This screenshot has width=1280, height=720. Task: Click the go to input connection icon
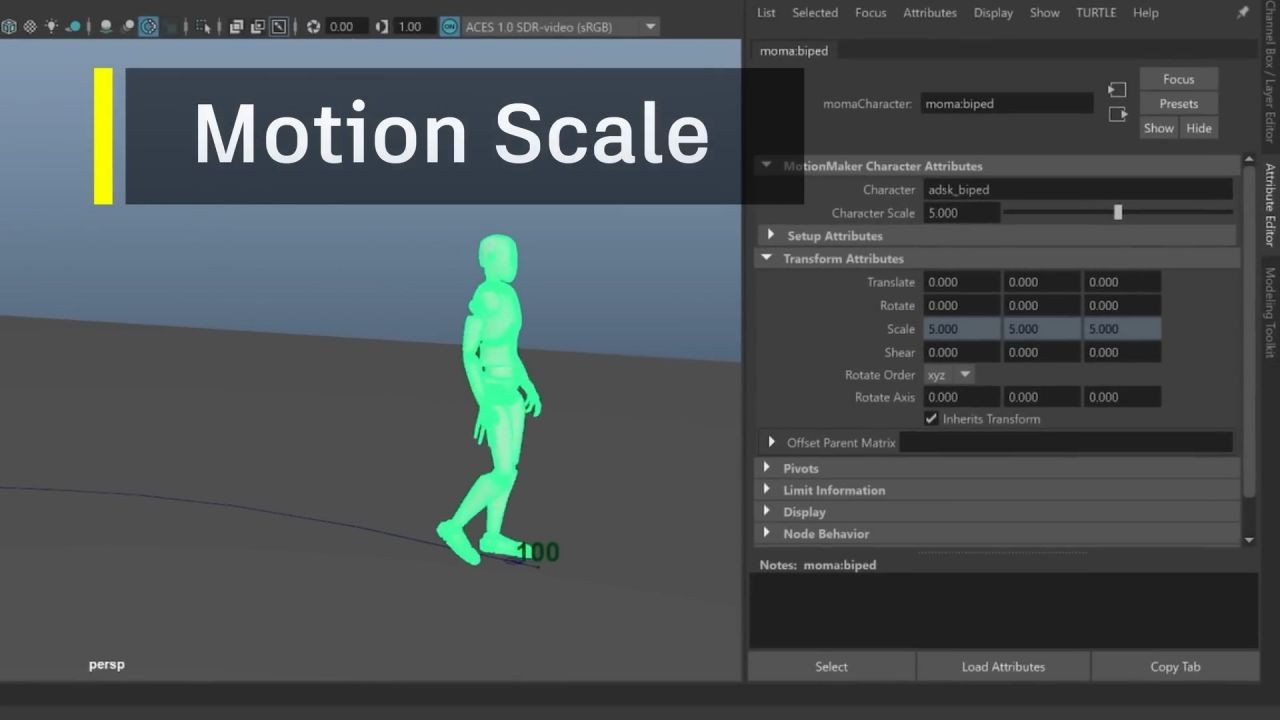(1117, 90)
